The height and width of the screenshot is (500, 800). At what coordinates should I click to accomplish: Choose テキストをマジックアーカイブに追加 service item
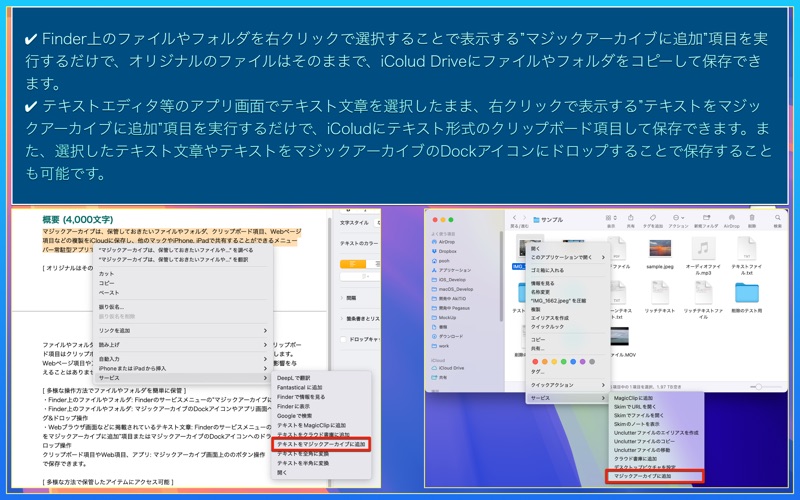click(321, 444)
